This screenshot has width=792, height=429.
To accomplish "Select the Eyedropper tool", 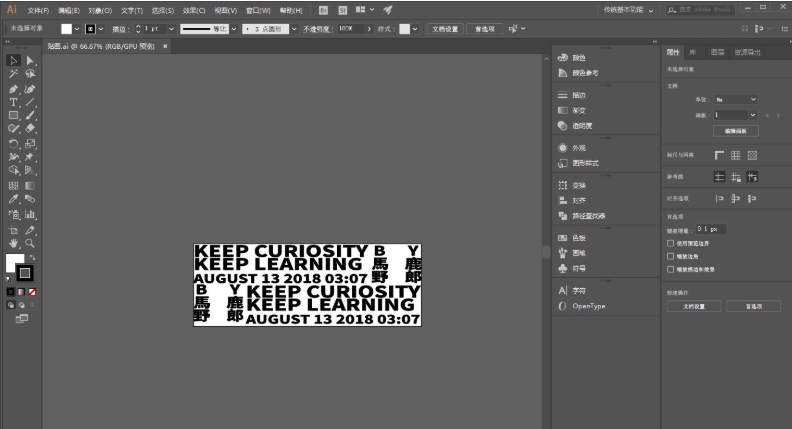I will [13, 199].
